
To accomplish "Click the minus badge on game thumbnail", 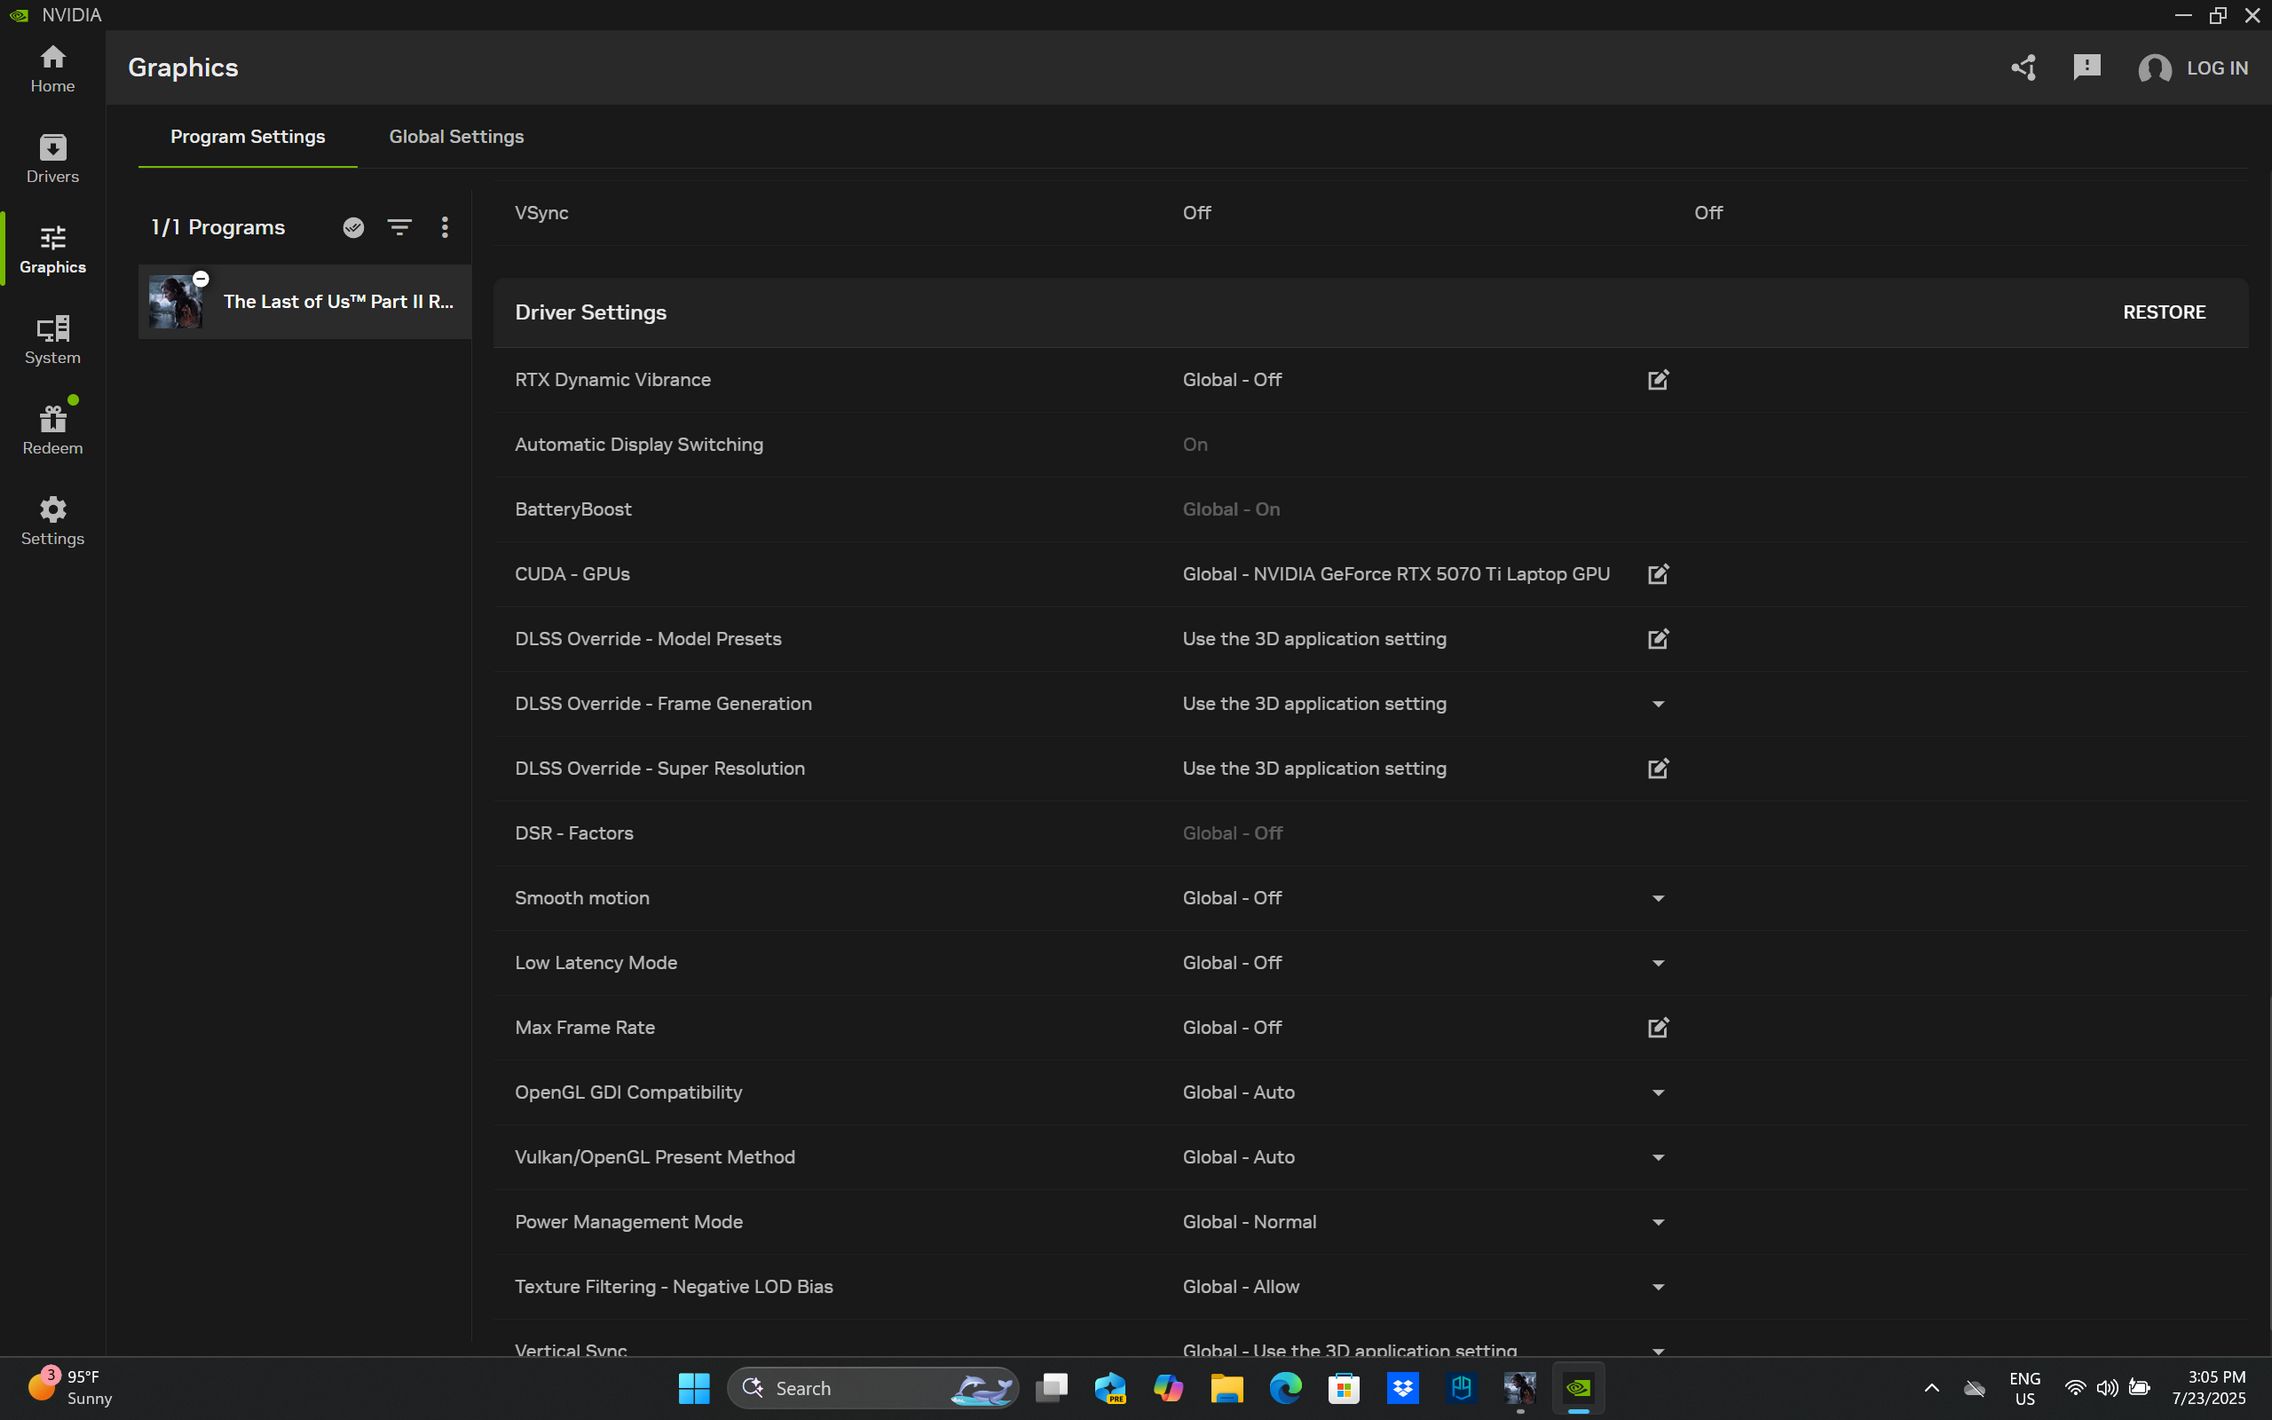I will coord(201,279).
